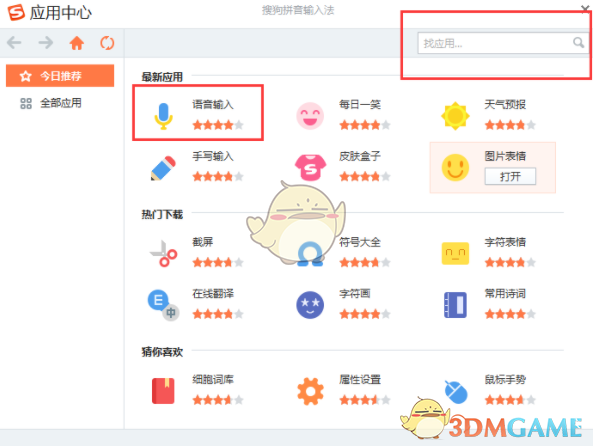Viewport: 593px width, 446px height.
Task: Open the 语音输入 microphone app
Action: point(163,116)
